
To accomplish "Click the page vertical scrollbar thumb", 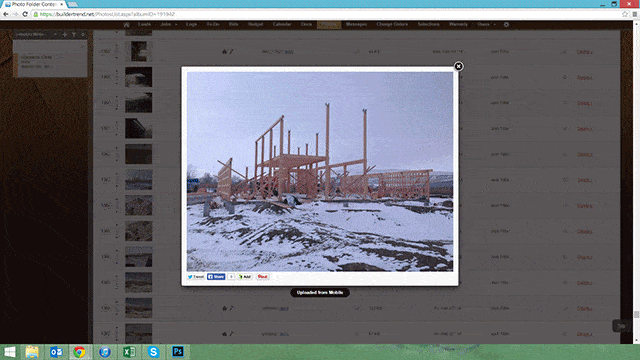I will (636, 314).
